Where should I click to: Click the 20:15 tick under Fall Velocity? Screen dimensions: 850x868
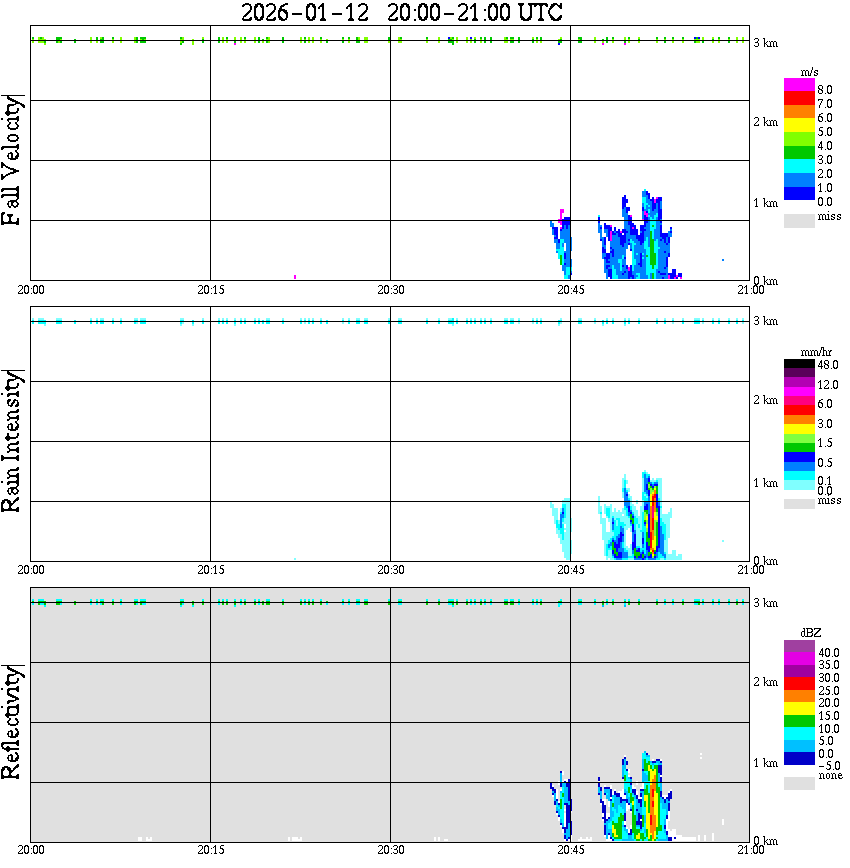click(x=211, y=290)
